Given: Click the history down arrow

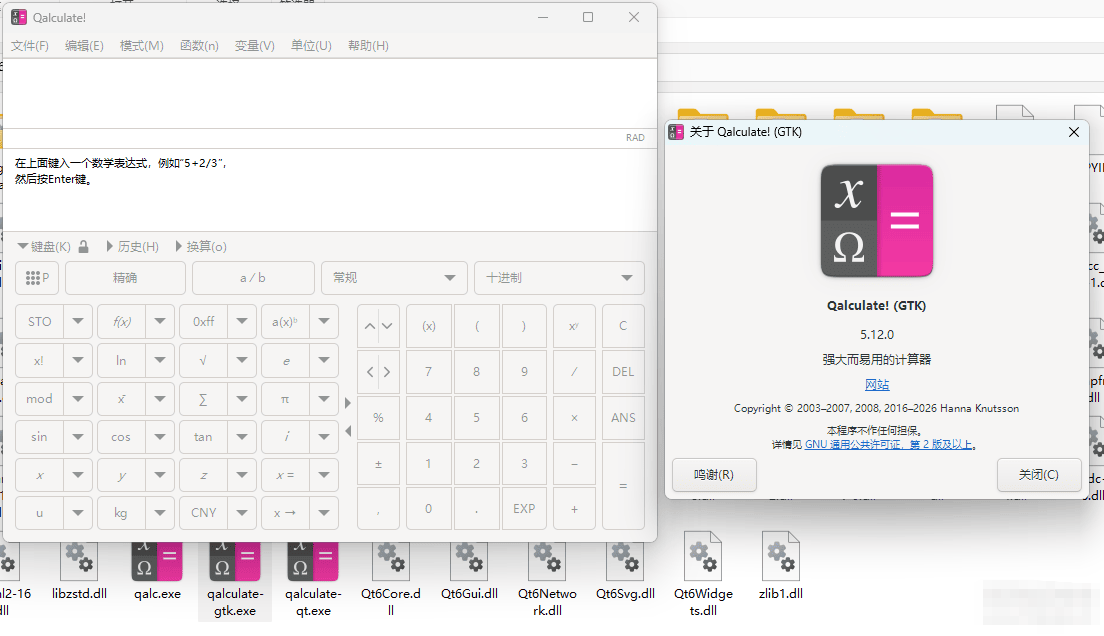Looking at the screenshot, I should coord(387,326).
